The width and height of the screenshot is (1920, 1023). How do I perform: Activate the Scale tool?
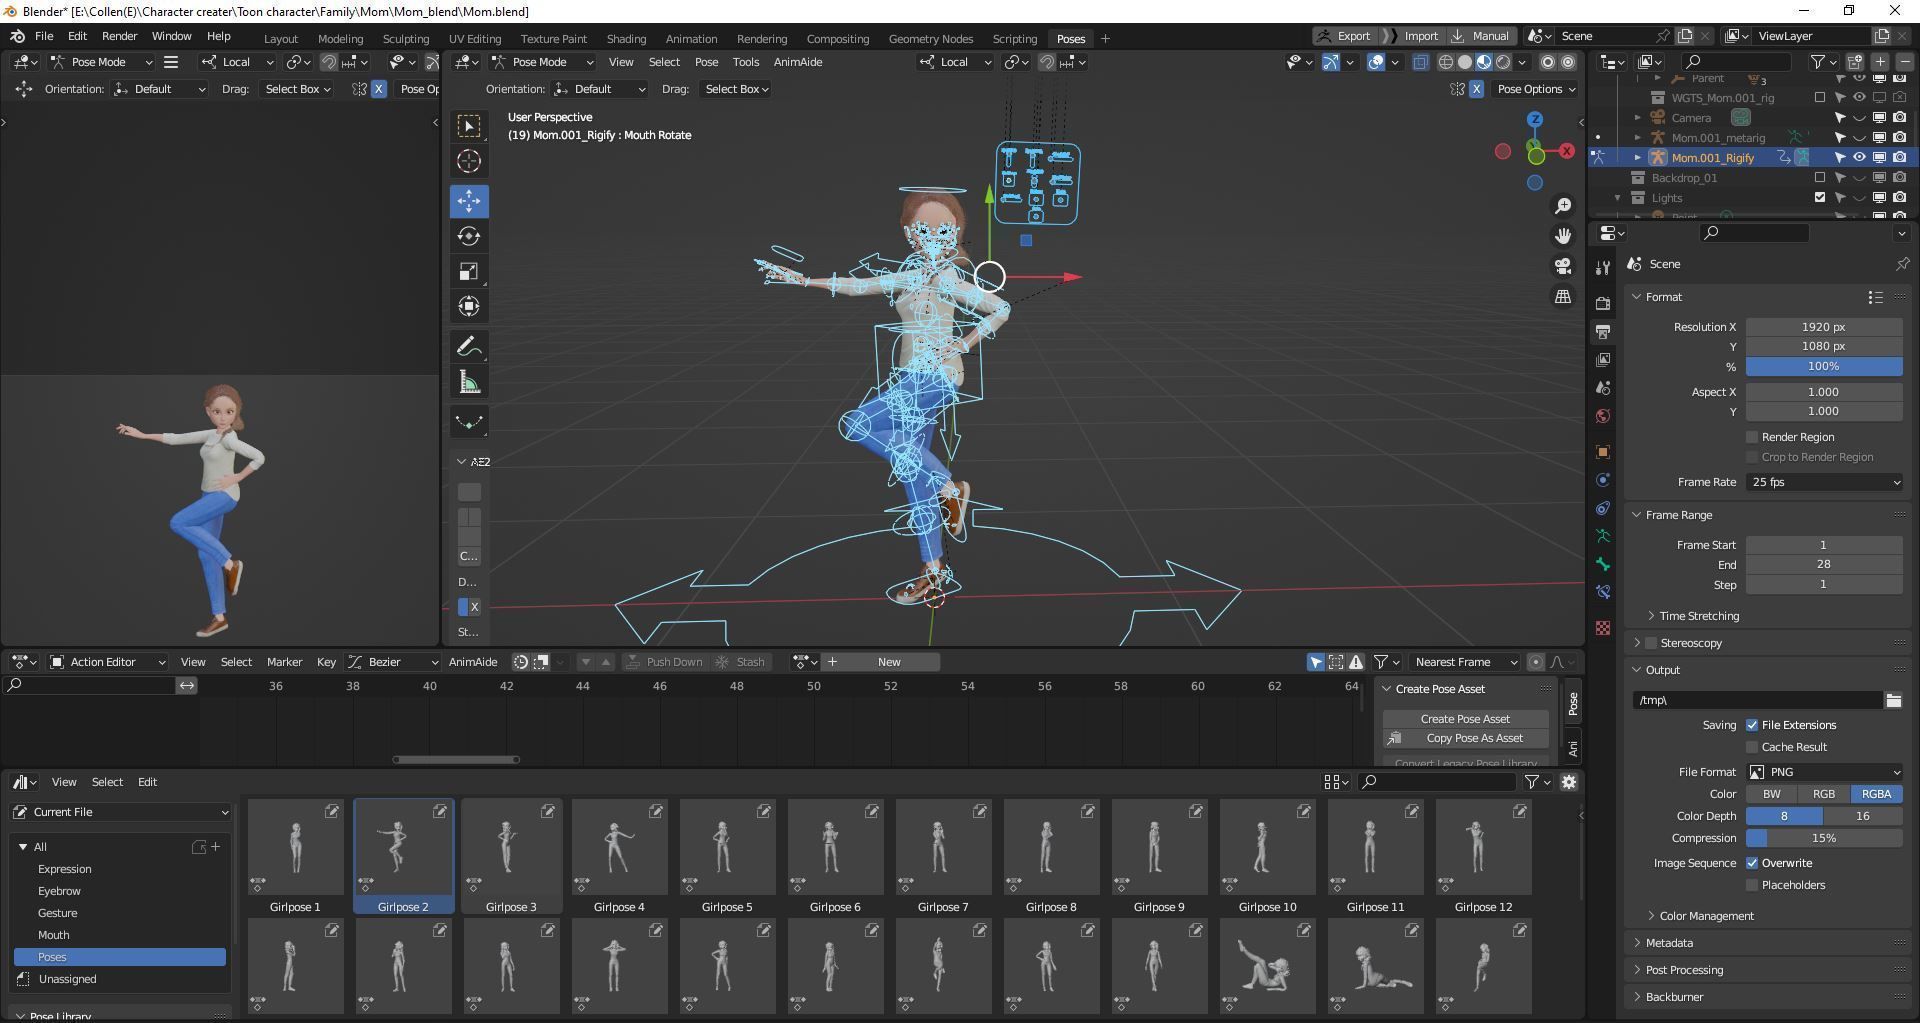point(469,271)
